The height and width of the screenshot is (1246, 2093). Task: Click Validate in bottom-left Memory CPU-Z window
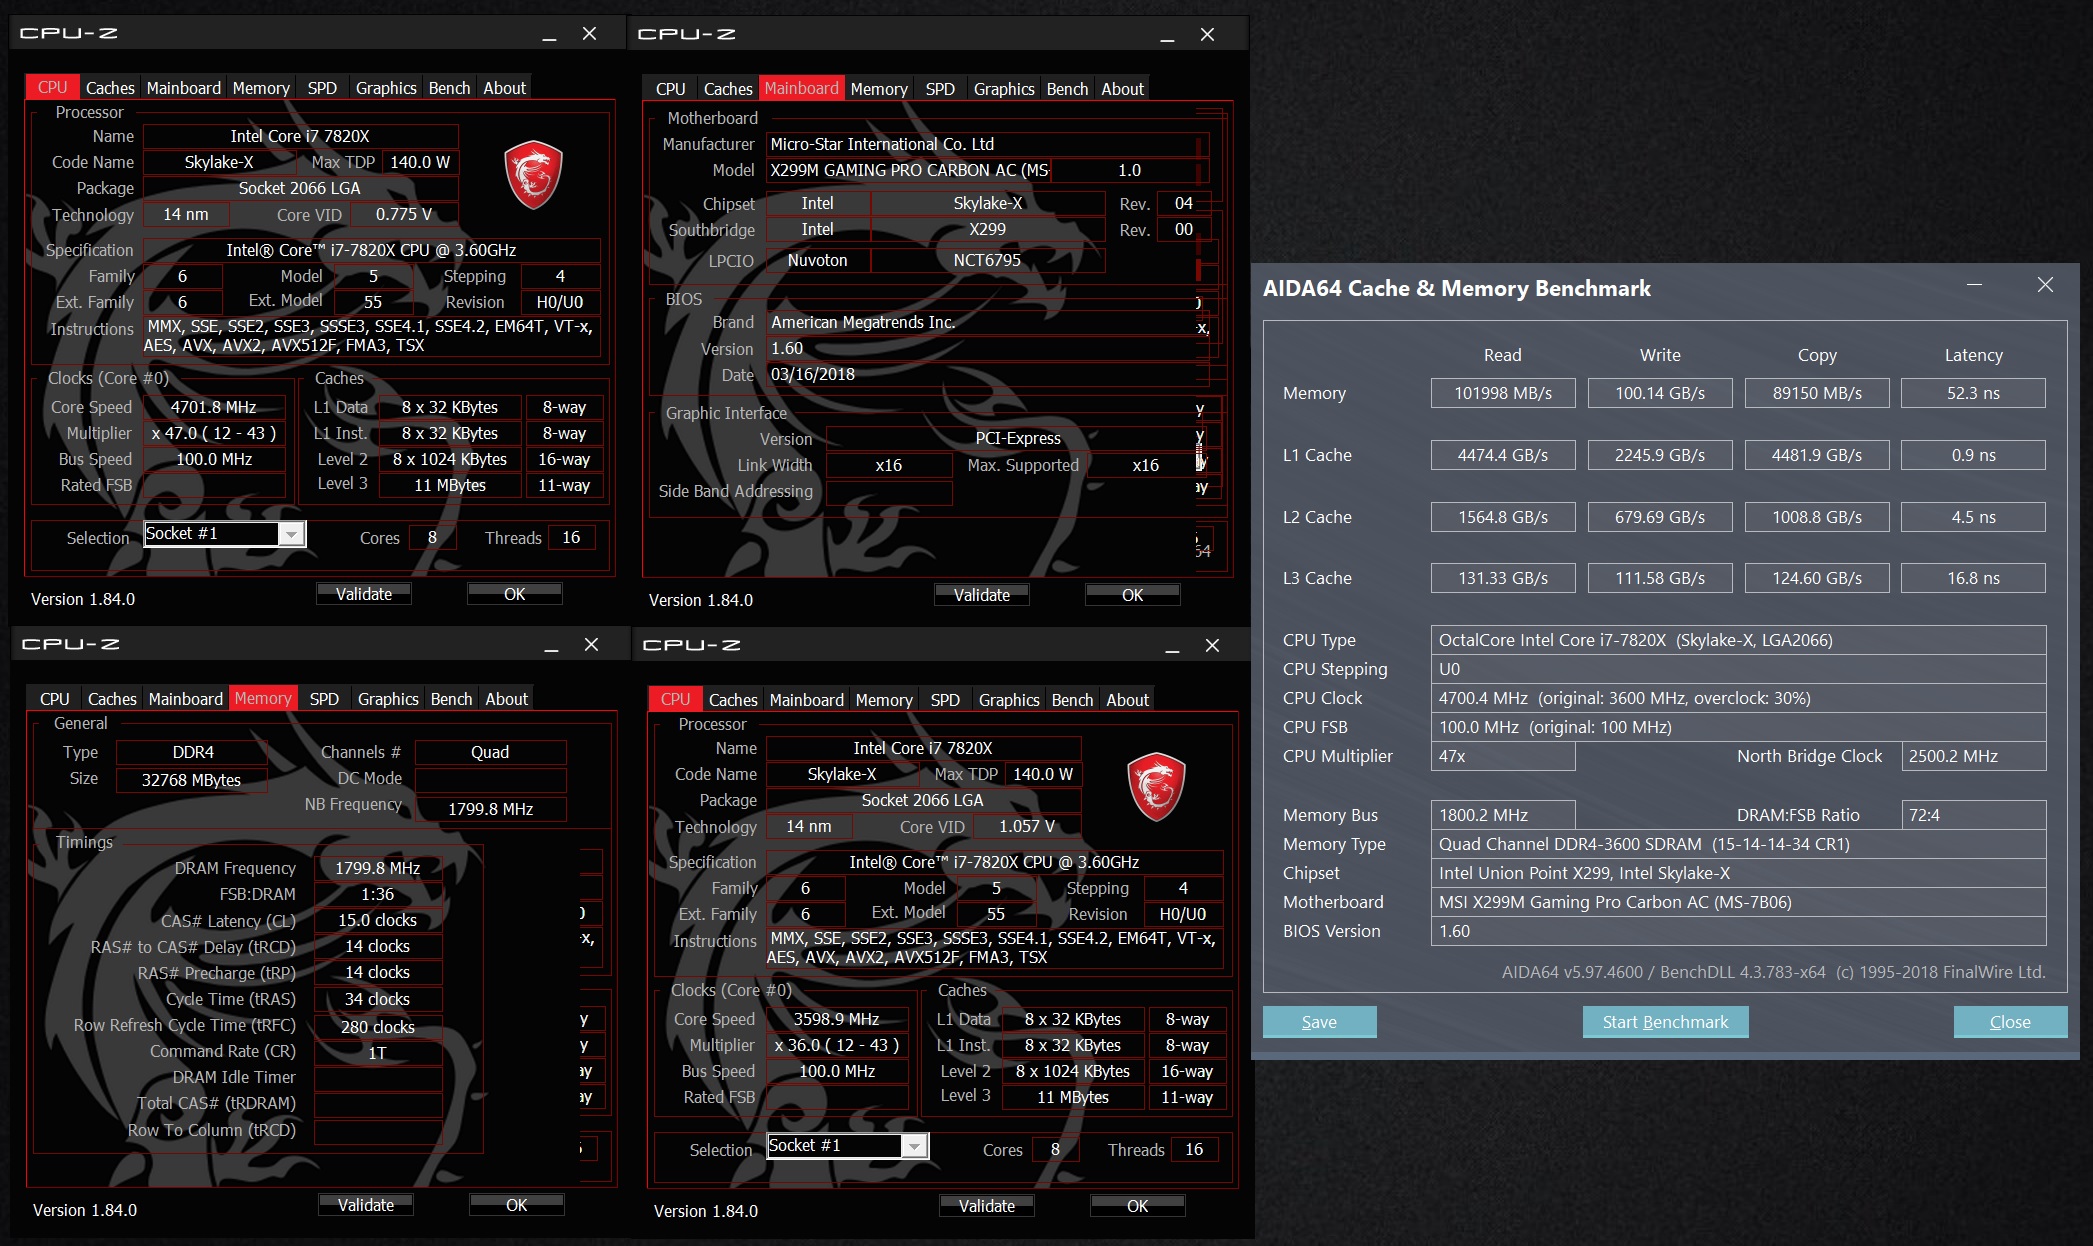pos(366,1205)
